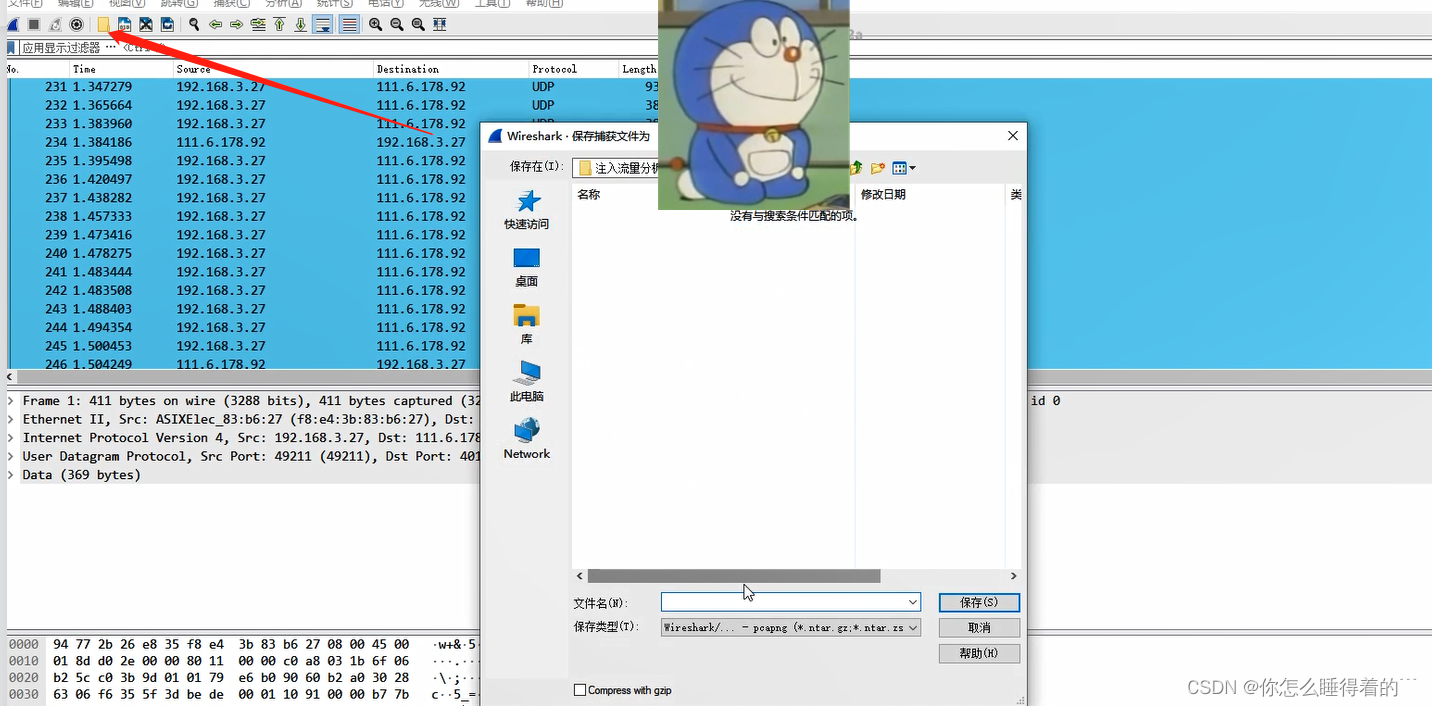Zoom out the main window text
This screenshot has height=706, width=1432.
point(397,24)
